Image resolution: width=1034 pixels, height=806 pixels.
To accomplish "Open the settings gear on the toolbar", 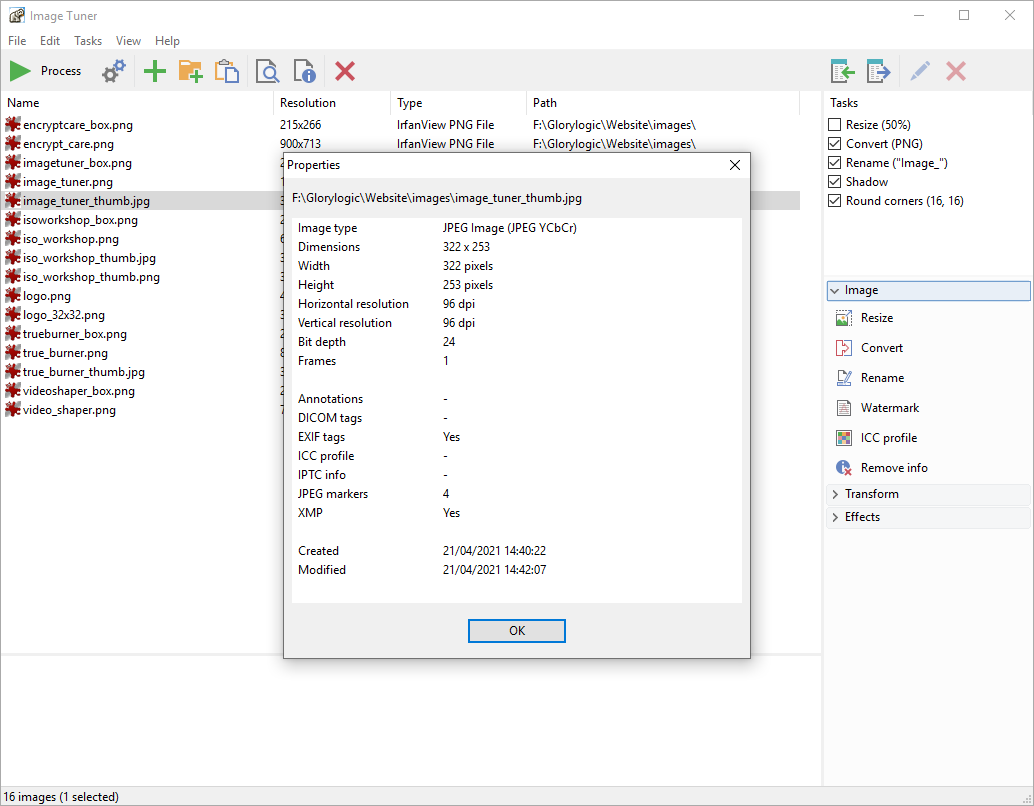I will tap(113, 71).
